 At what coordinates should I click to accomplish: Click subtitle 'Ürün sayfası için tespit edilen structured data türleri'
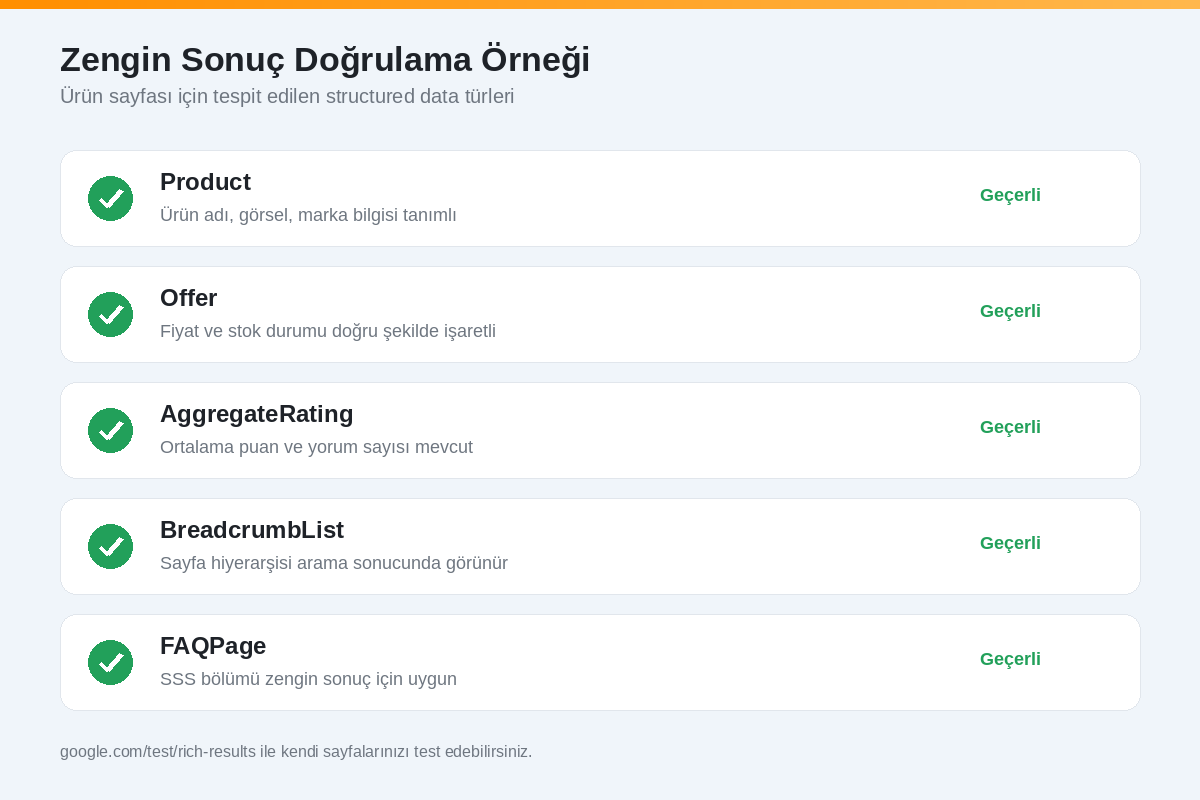[x=287, y=97]
